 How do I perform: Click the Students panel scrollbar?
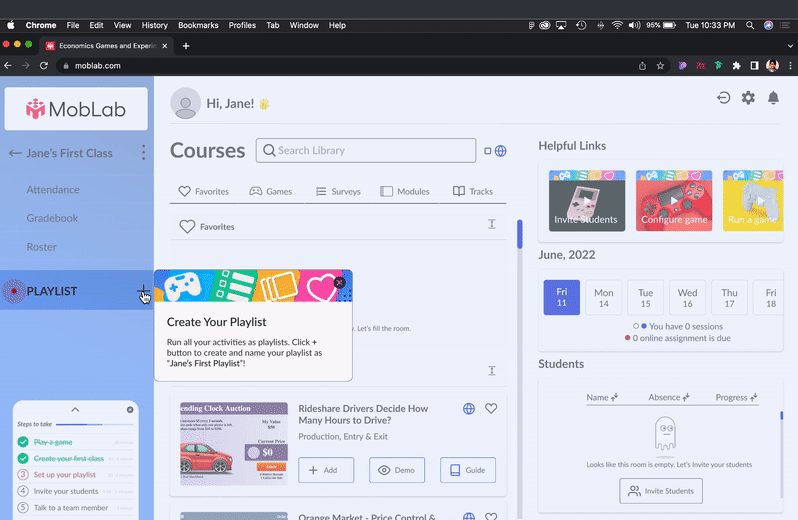[782, 415]
